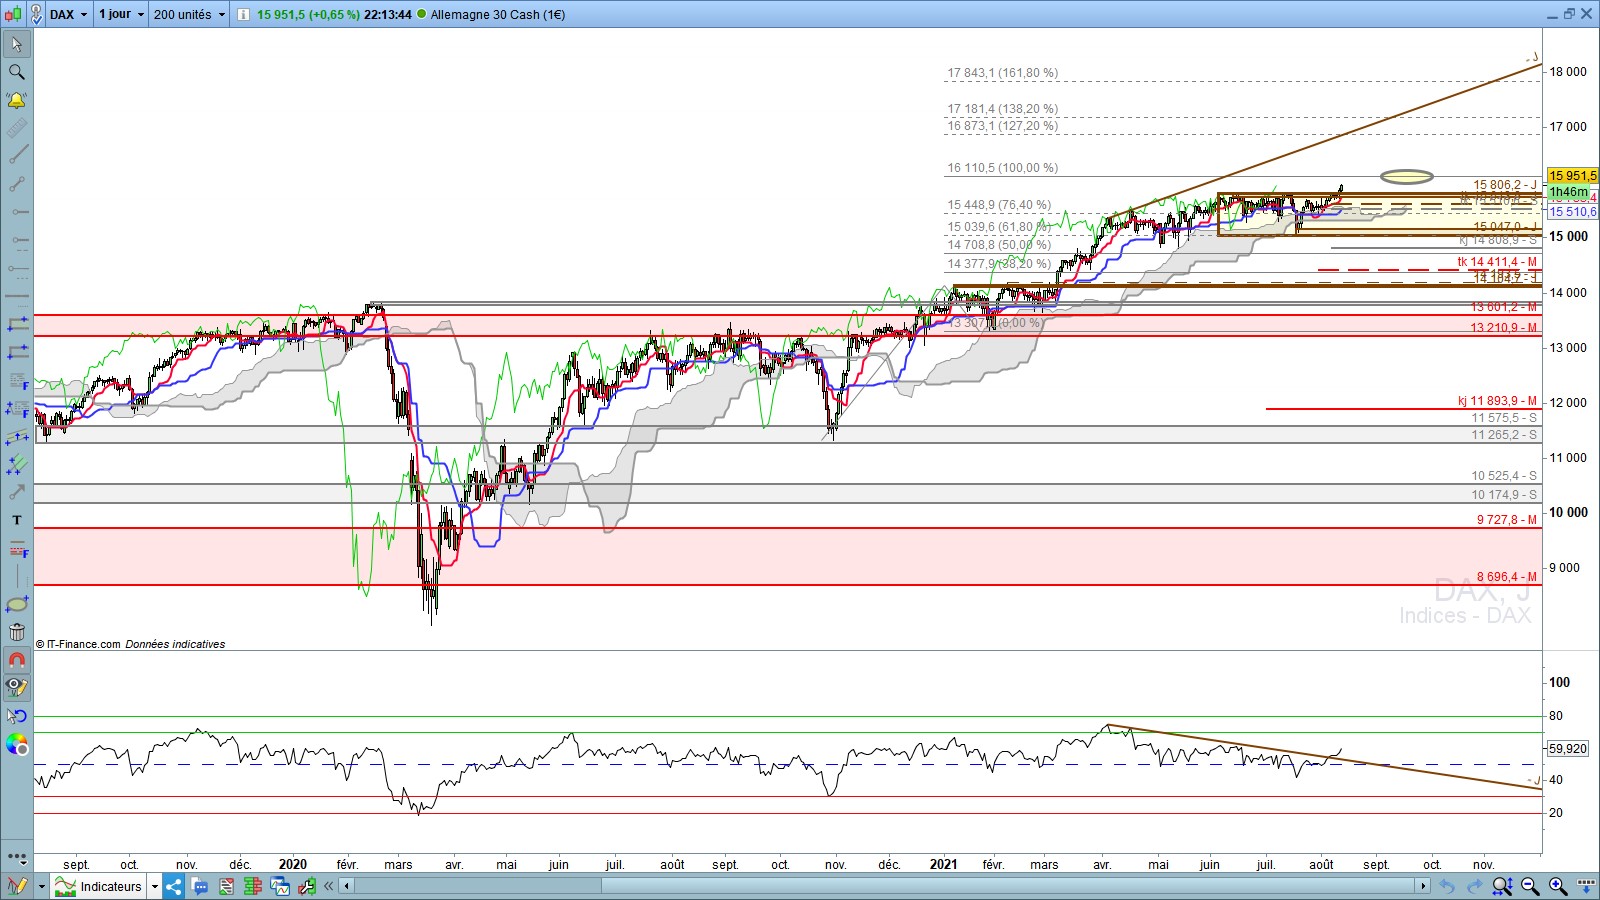Screen dimensions: 1600x900
Task: Click the 2021 label on the time axis
Action: pos(943,864)
